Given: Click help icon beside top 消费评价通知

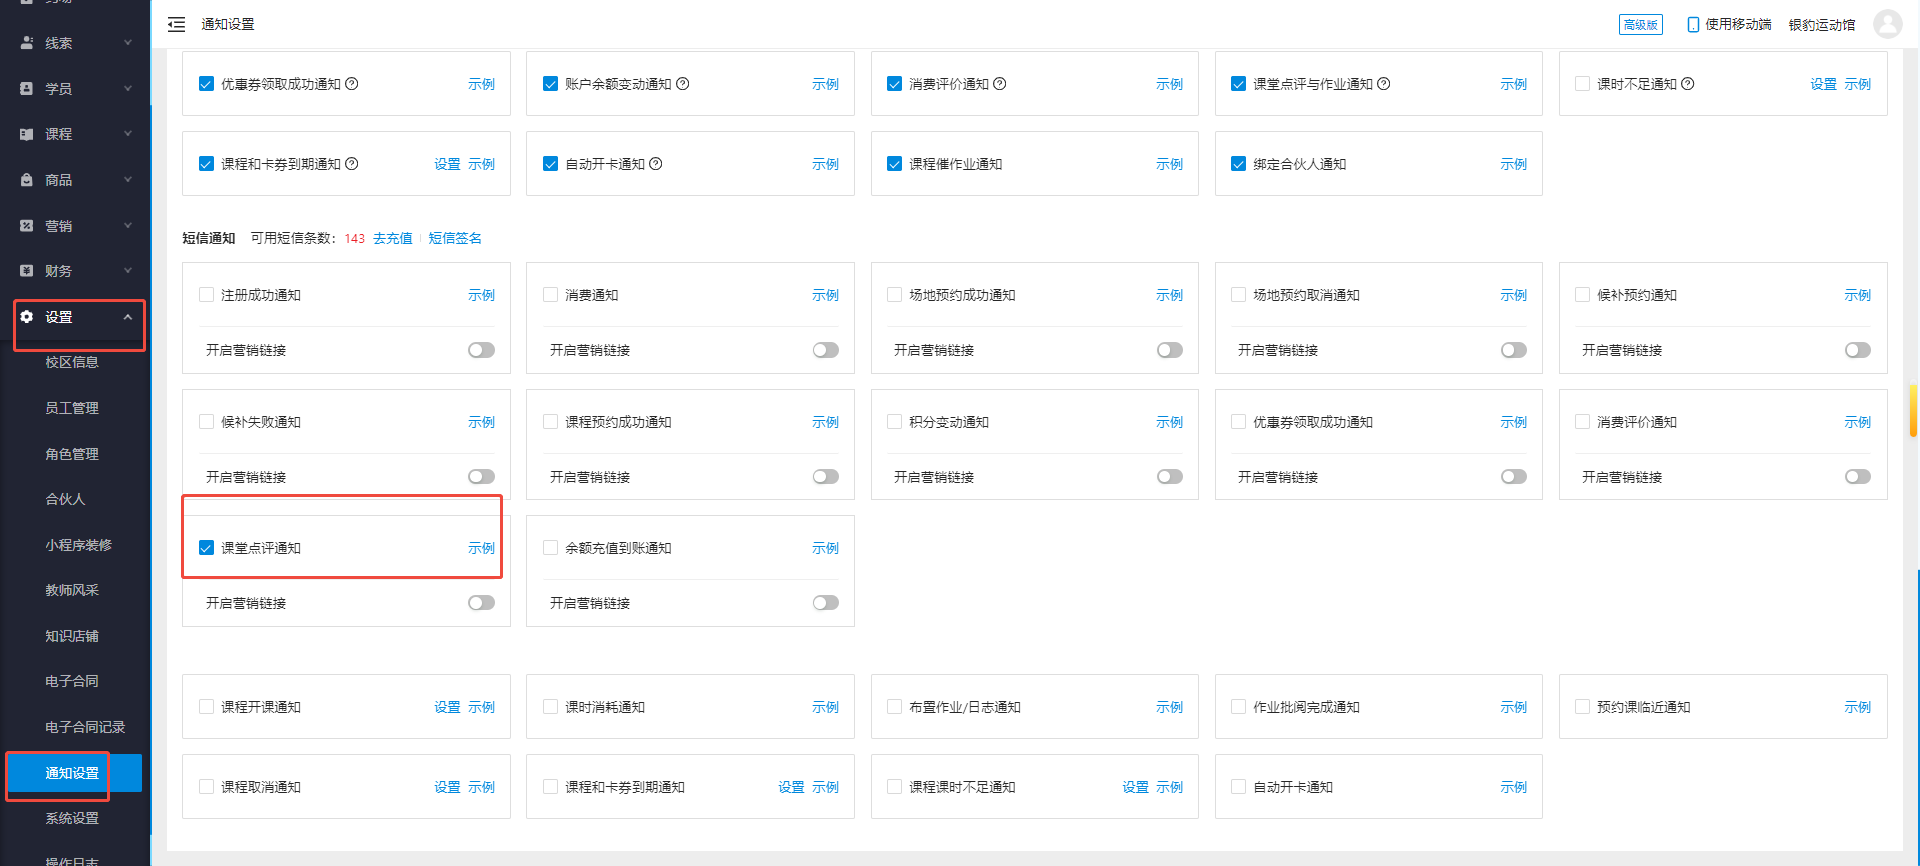Looking at the screenshot, I should [1000, 84].
